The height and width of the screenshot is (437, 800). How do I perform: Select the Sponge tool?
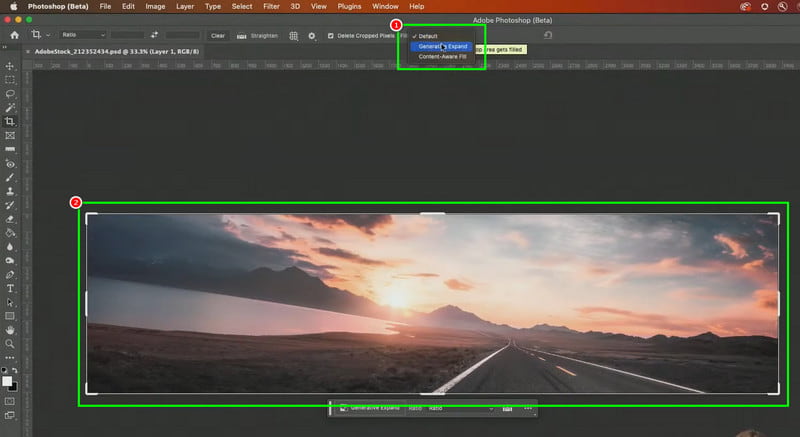10,261
